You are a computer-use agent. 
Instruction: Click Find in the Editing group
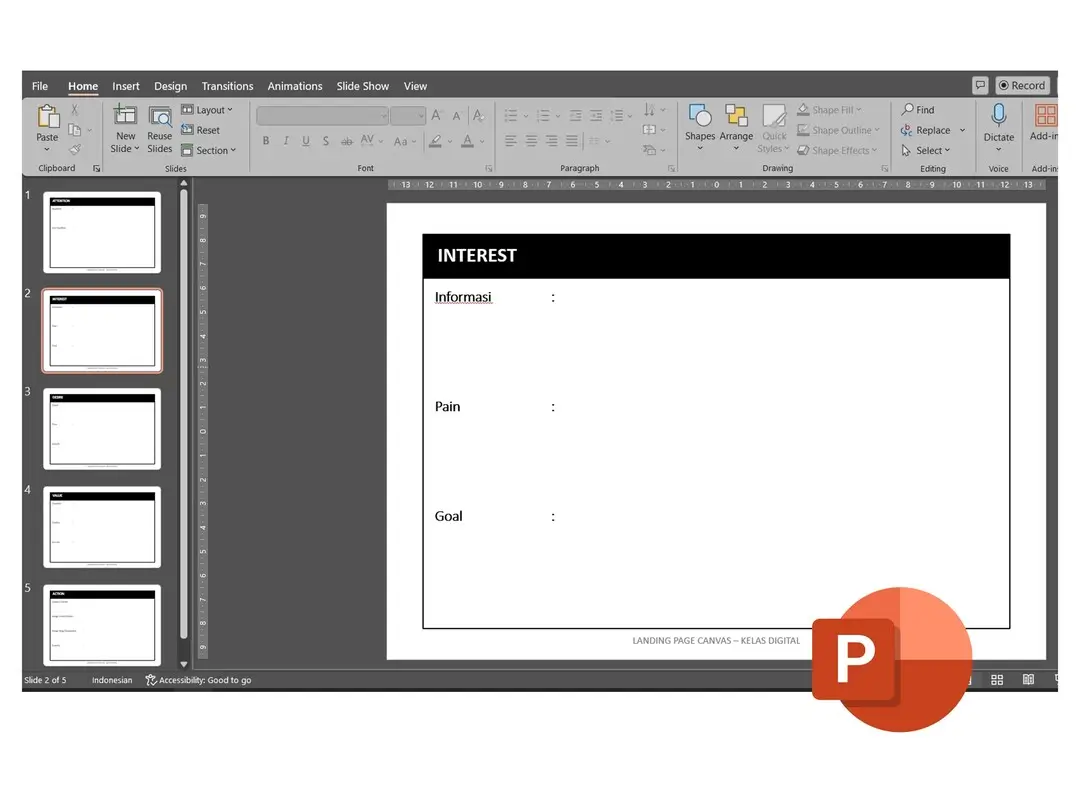[x=918, y=110]
